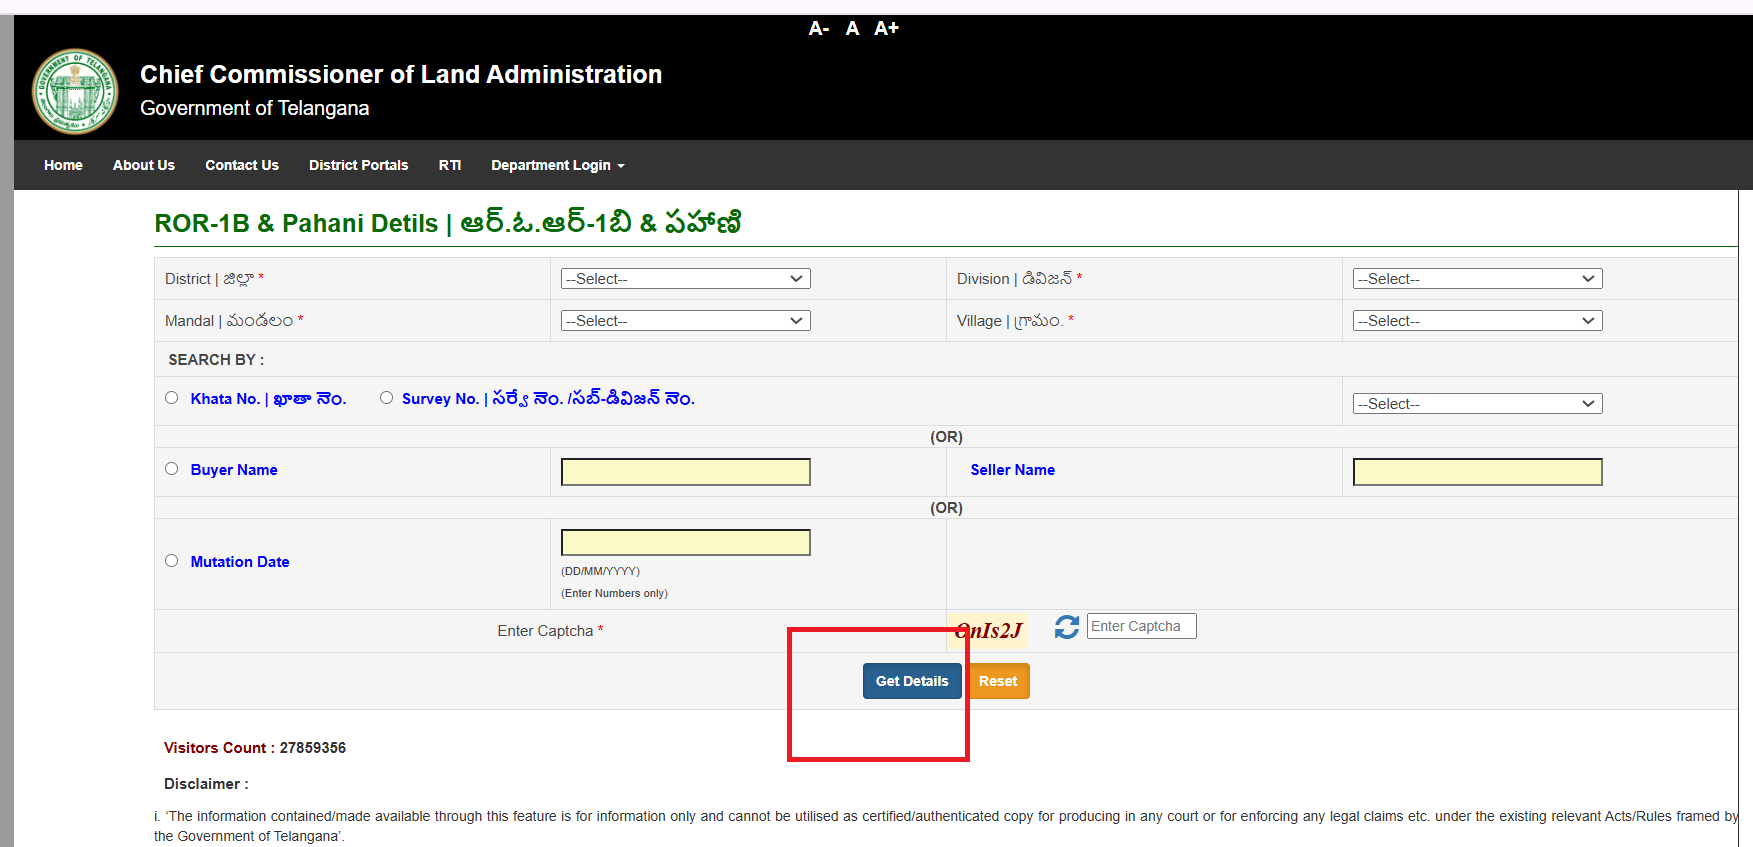Reset font size with the A control
The image size is (1753, 847).
point(852,29)
